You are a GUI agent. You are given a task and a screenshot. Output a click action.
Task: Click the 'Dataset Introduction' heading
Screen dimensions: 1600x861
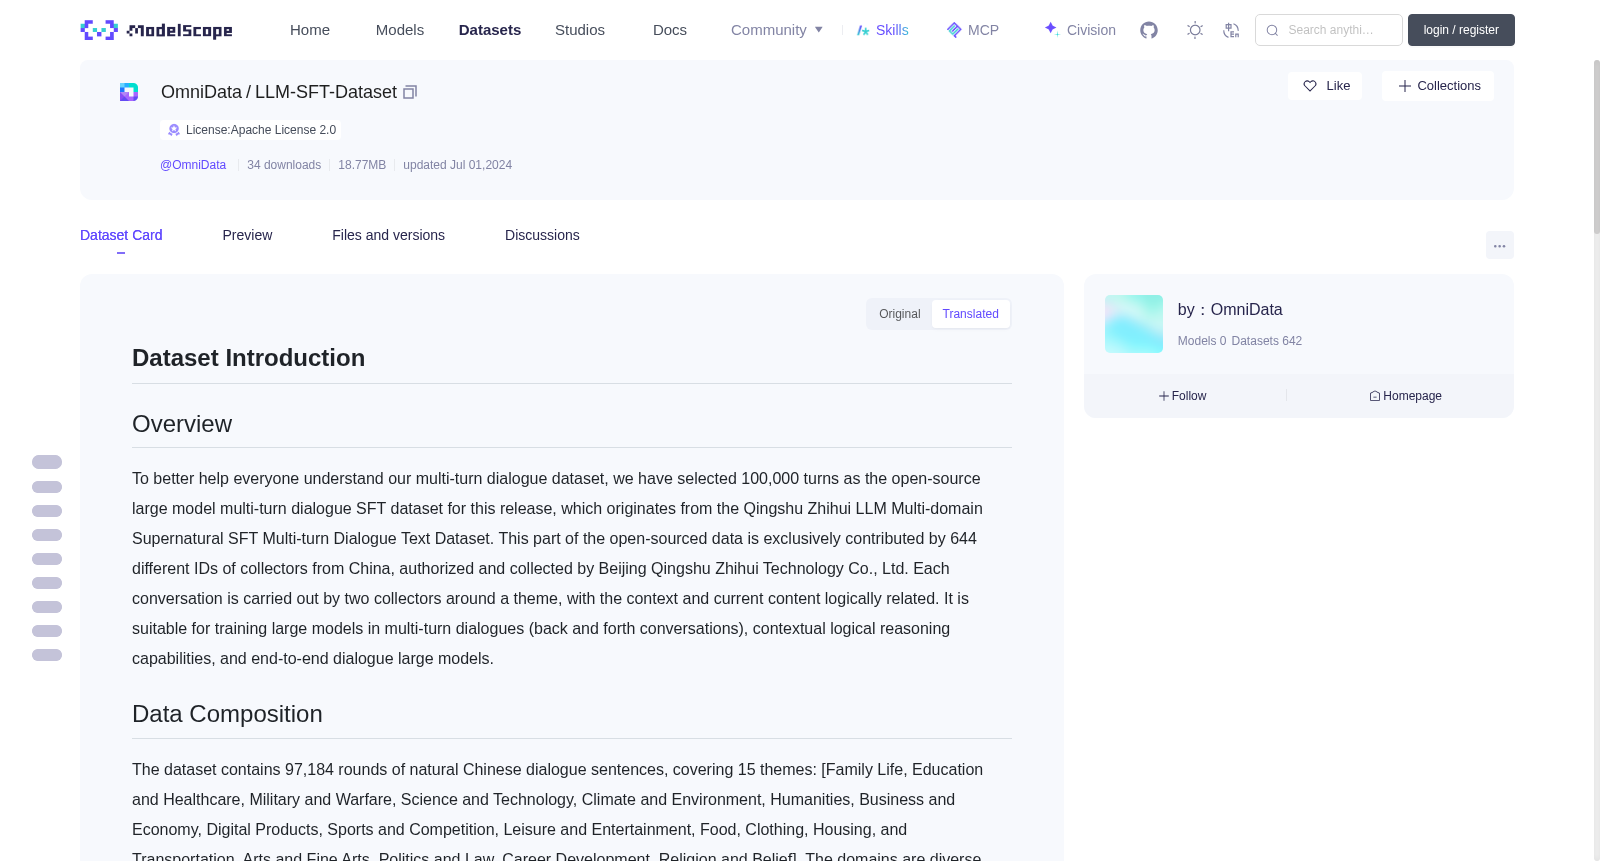click(x=248, y=358)
